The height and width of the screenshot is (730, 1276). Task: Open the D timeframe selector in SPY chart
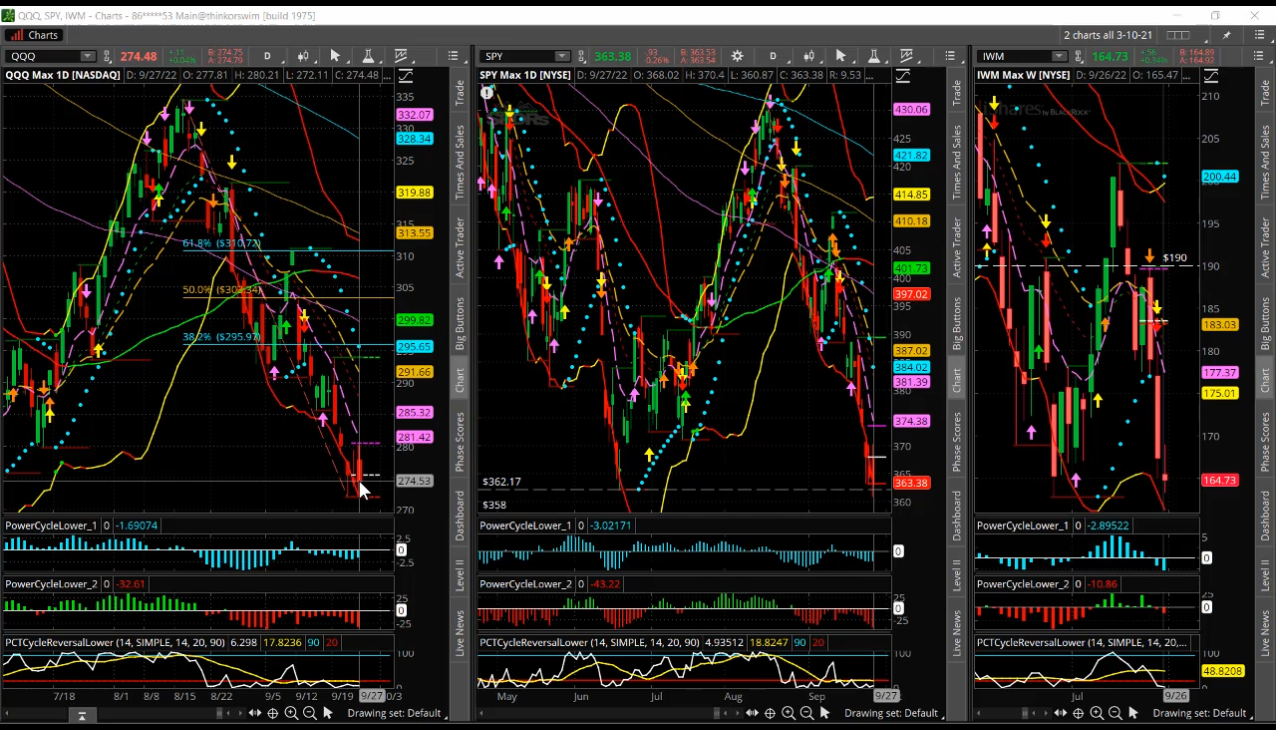click(773, 56)
